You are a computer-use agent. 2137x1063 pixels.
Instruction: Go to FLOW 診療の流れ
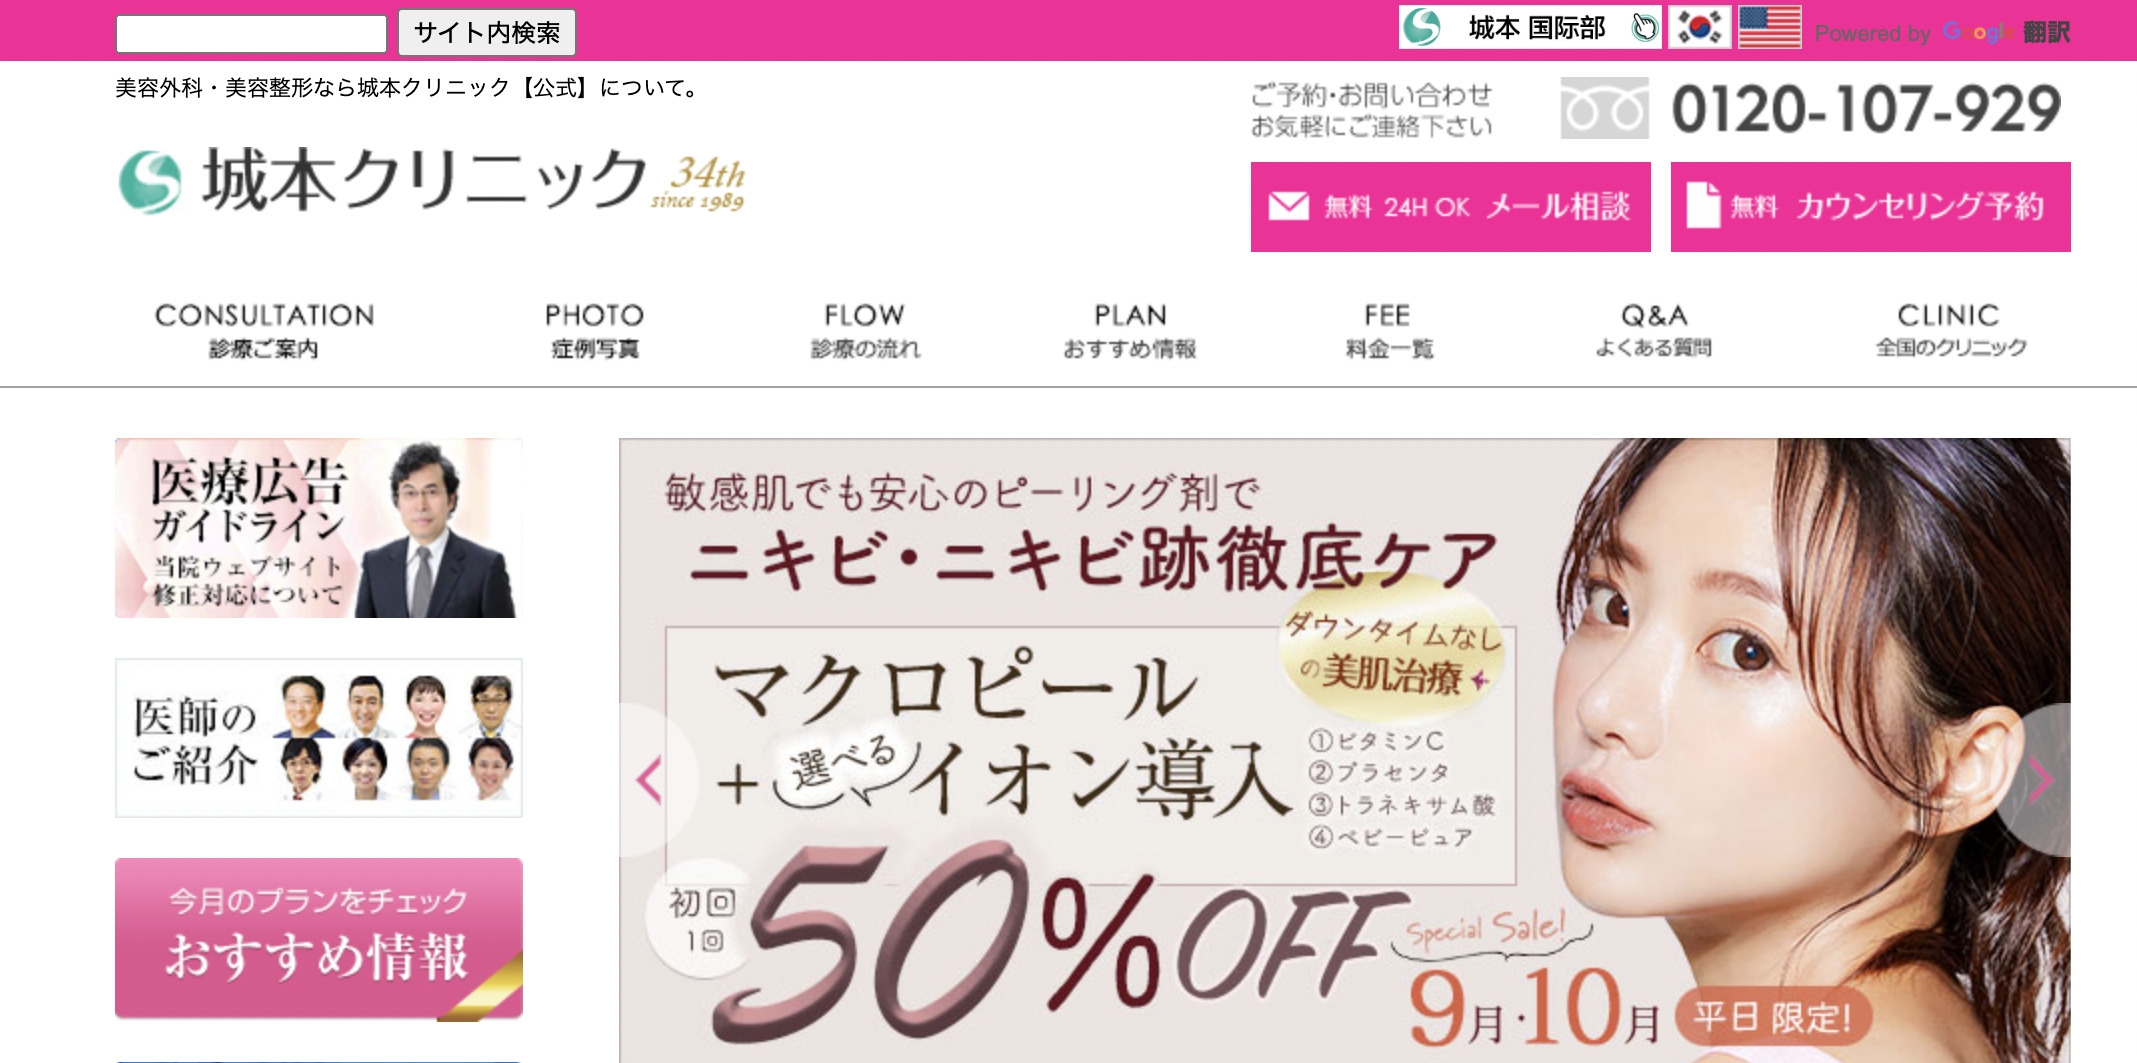(x=865, y=331)
